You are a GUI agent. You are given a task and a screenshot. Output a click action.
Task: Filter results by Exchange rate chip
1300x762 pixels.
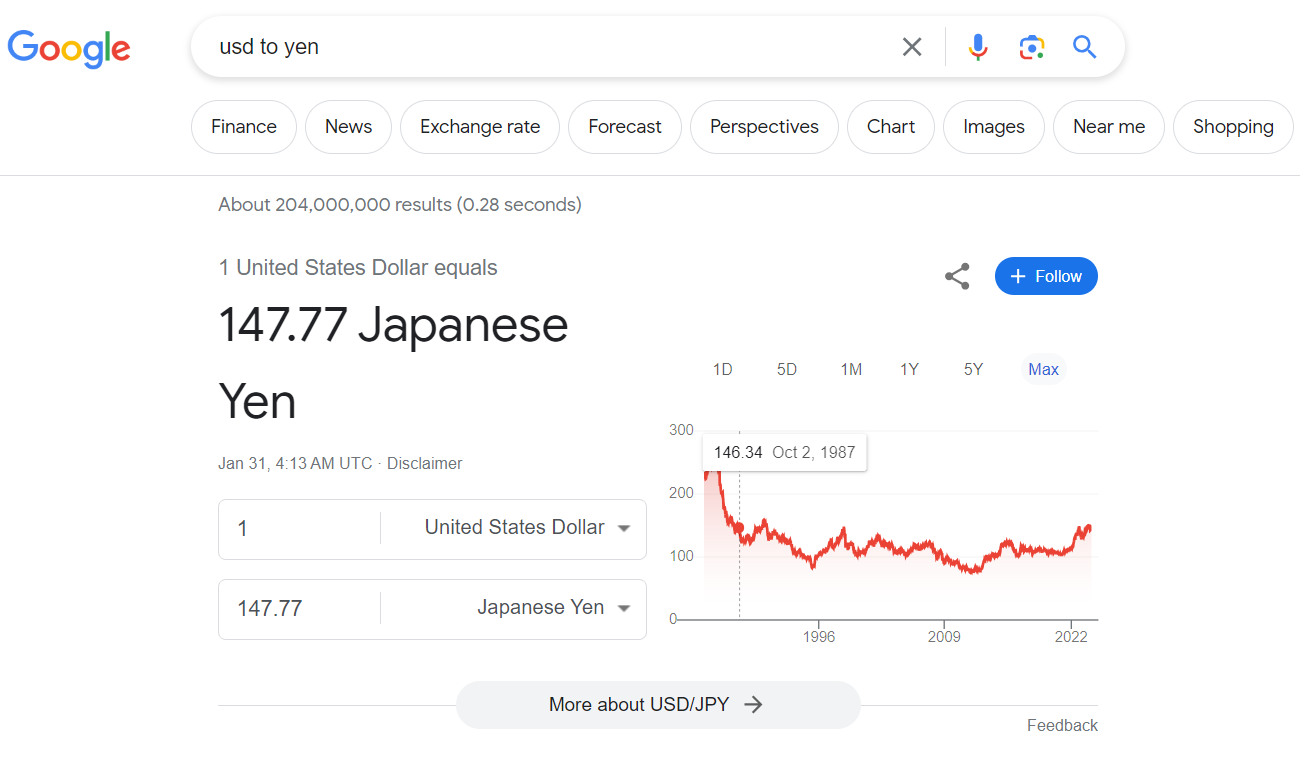click(480, 127)
